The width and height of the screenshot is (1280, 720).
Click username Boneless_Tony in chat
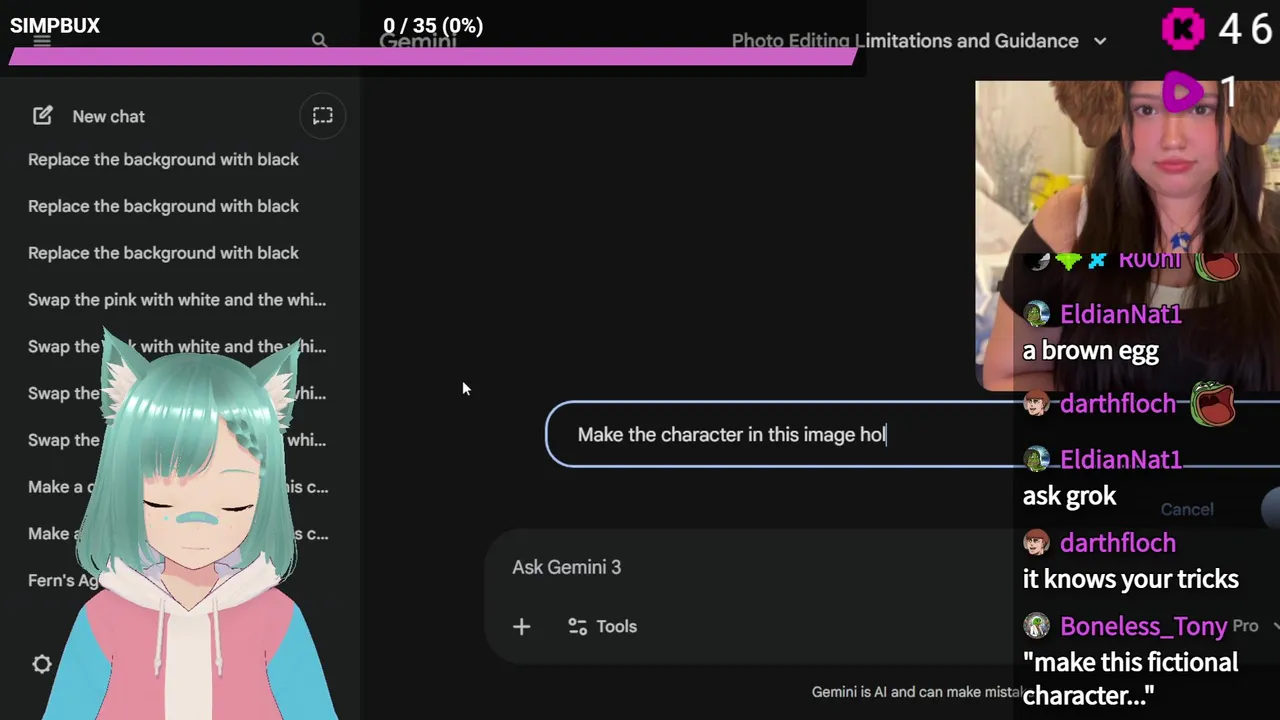[x=1143, y=626]
